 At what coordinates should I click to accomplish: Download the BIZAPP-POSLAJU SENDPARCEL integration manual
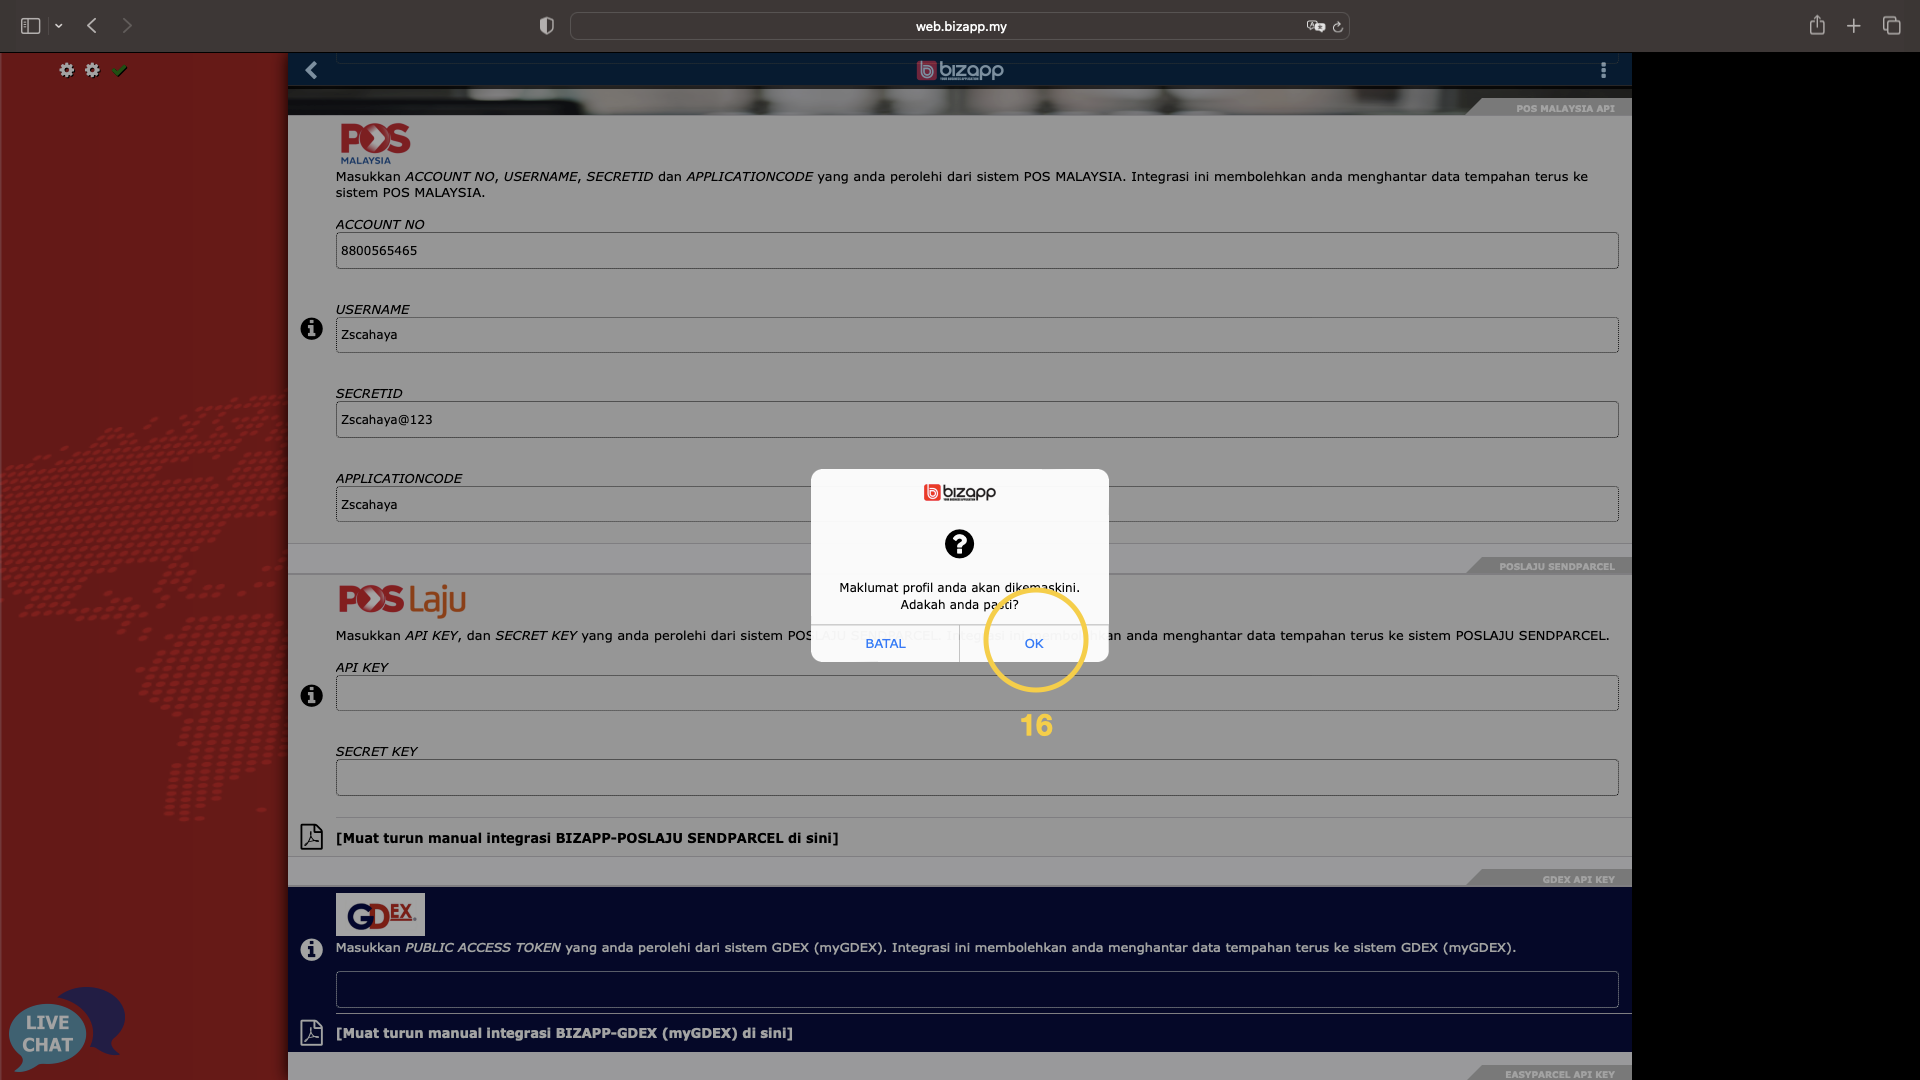point(587,838)
